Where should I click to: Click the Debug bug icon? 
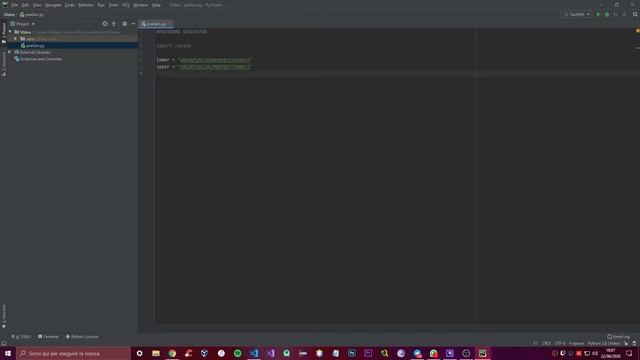click(x=607, y=14)
